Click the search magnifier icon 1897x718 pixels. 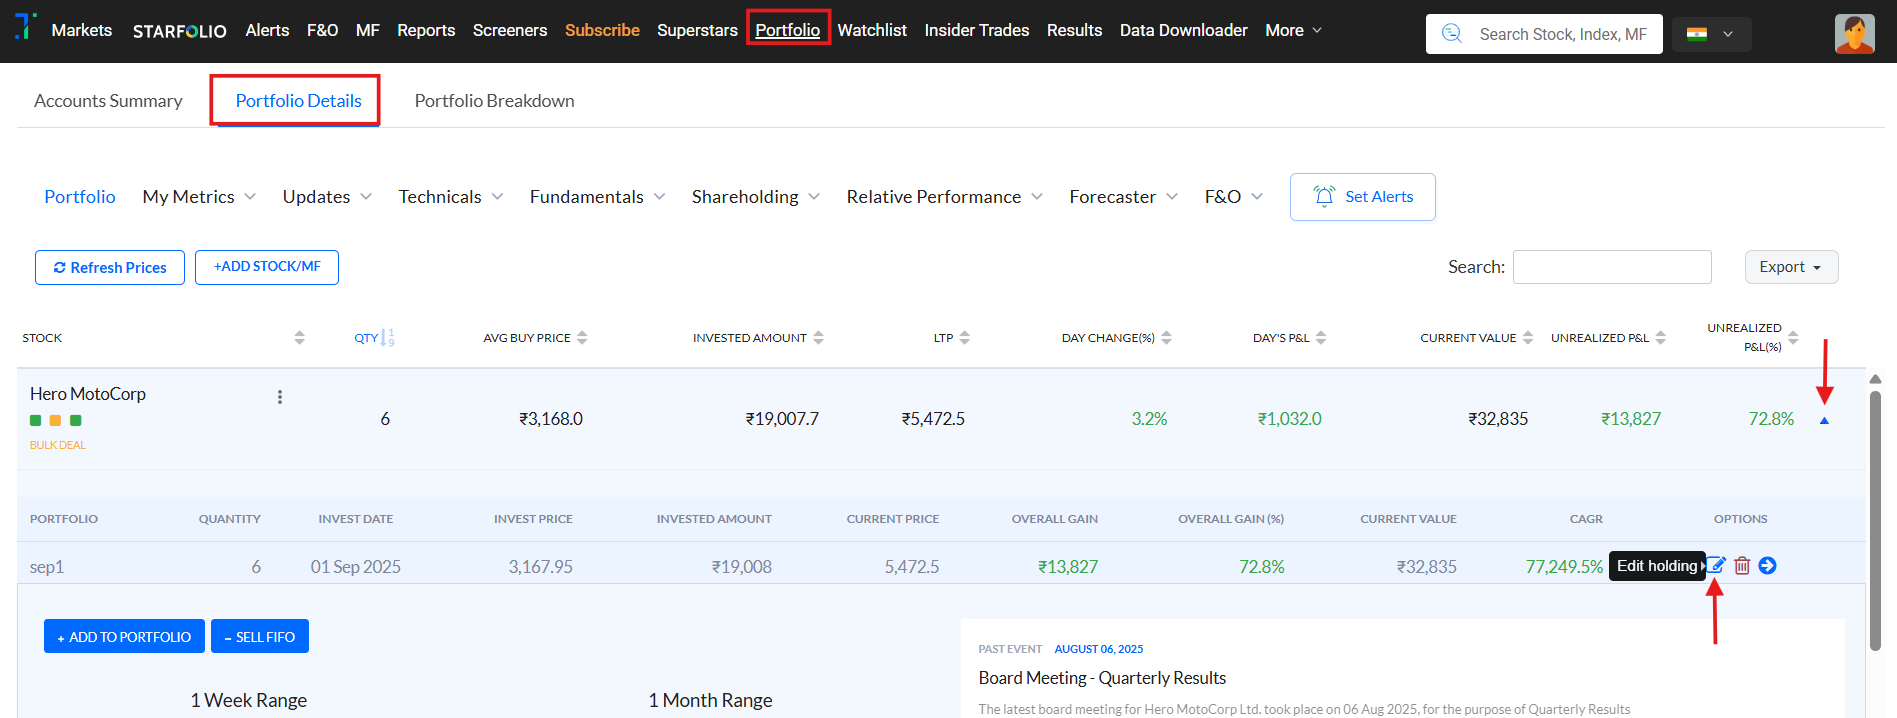point(1452,34)
